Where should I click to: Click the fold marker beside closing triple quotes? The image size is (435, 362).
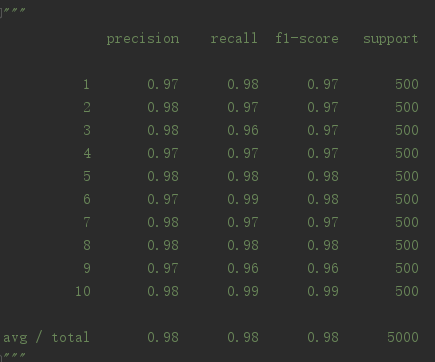coord(1,357)
